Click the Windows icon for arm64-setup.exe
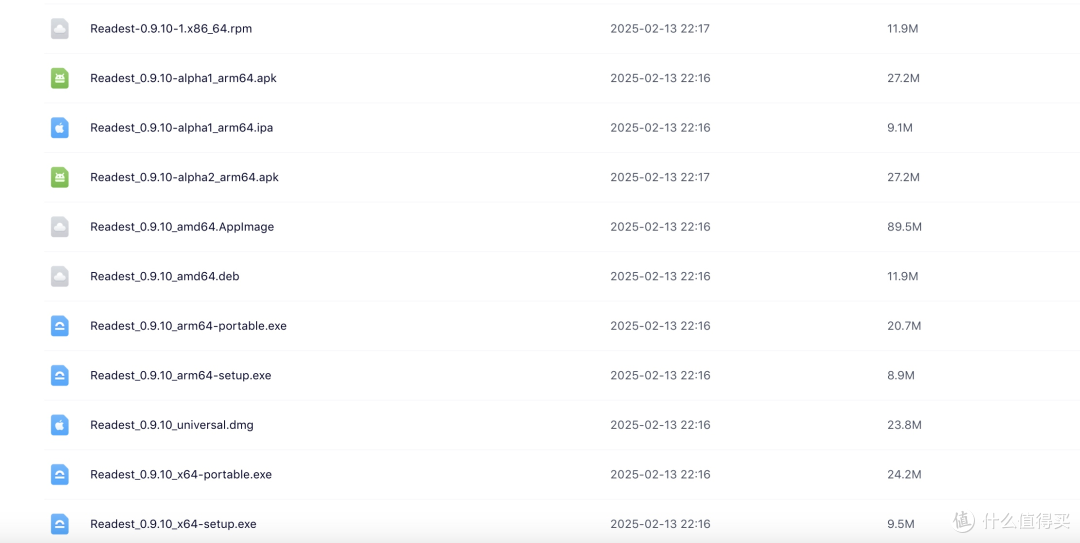 (x=60, y=375)
